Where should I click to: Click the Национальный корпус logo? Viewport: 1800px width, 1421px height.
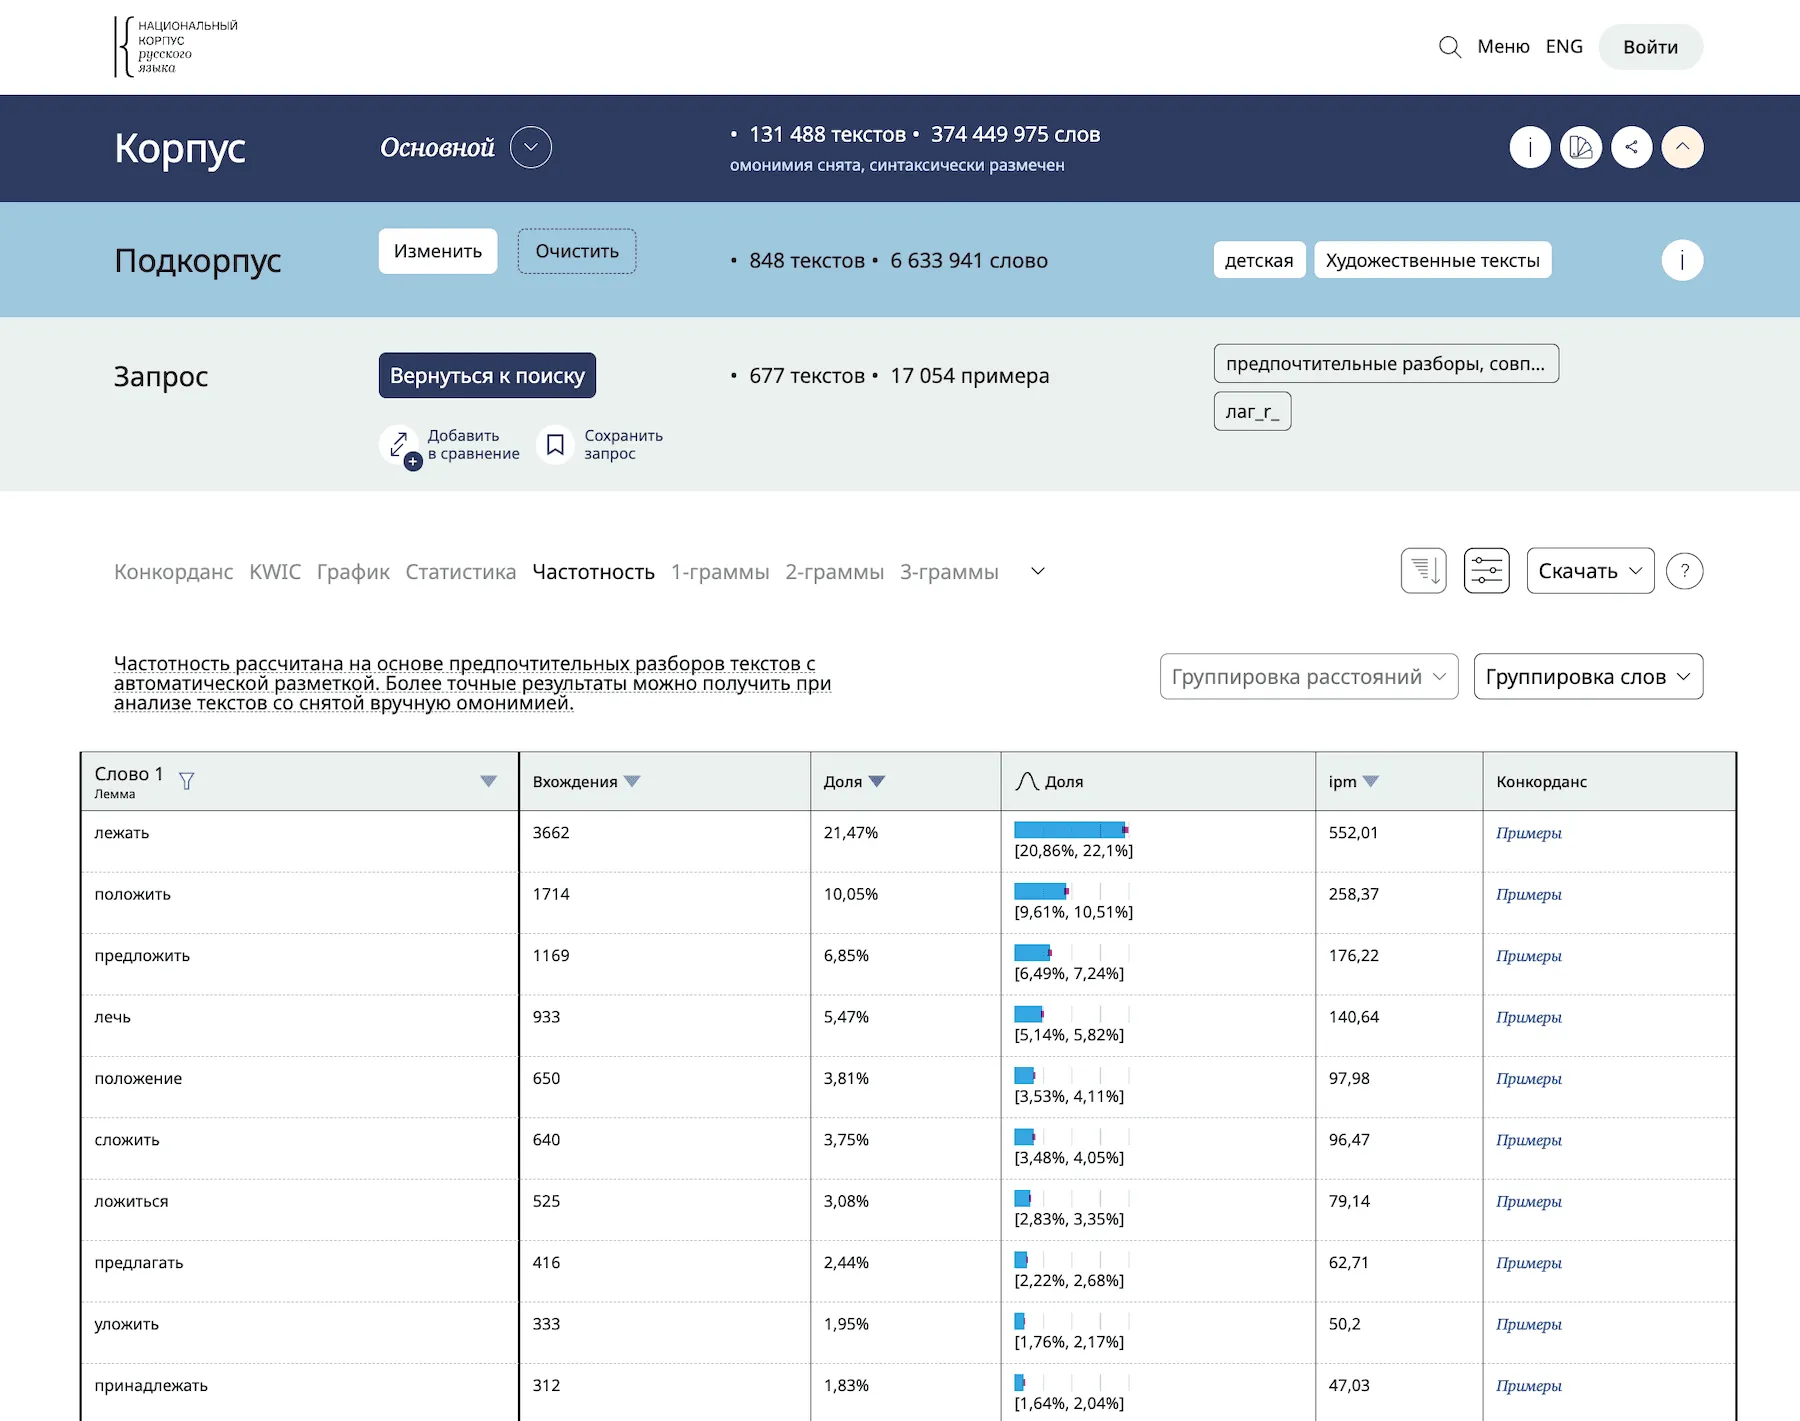[176, 46]
